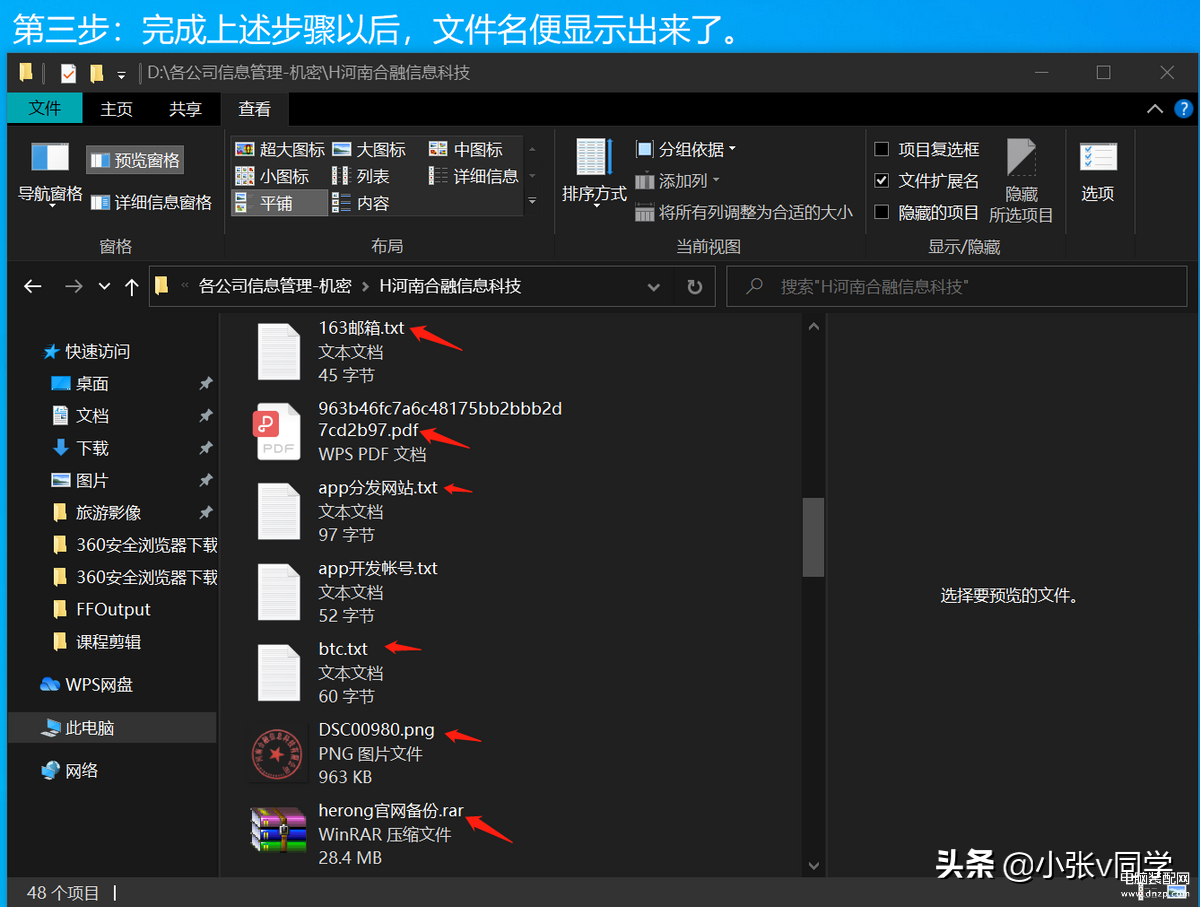This screenshot has height=907, width=1200.
Task: Expand the address bar history dropdown
Action: (x=654, y=287)
